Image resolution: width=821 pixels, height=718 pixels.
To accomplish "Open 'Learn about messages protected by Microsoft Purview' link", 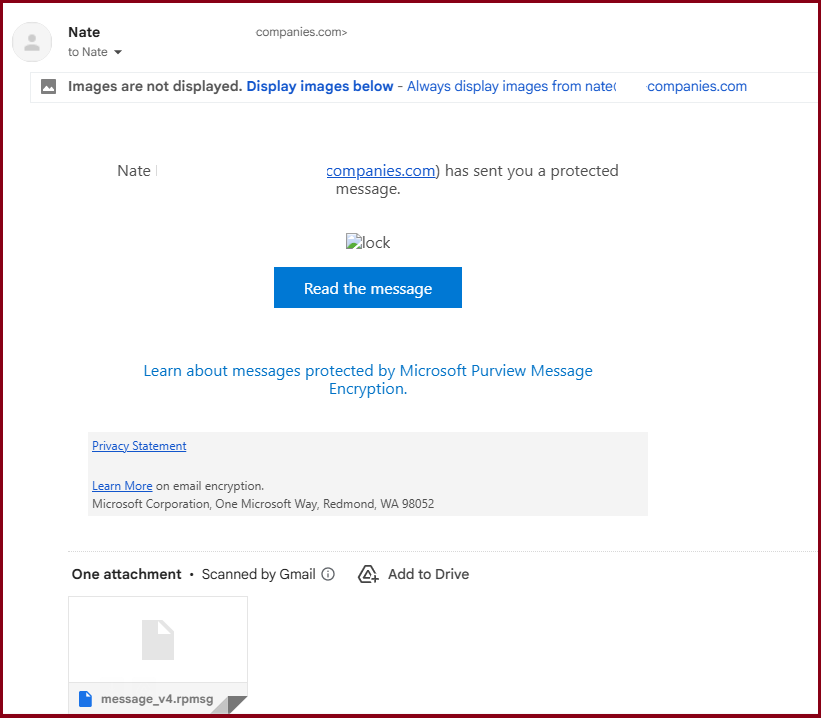I will click(368, 379).
